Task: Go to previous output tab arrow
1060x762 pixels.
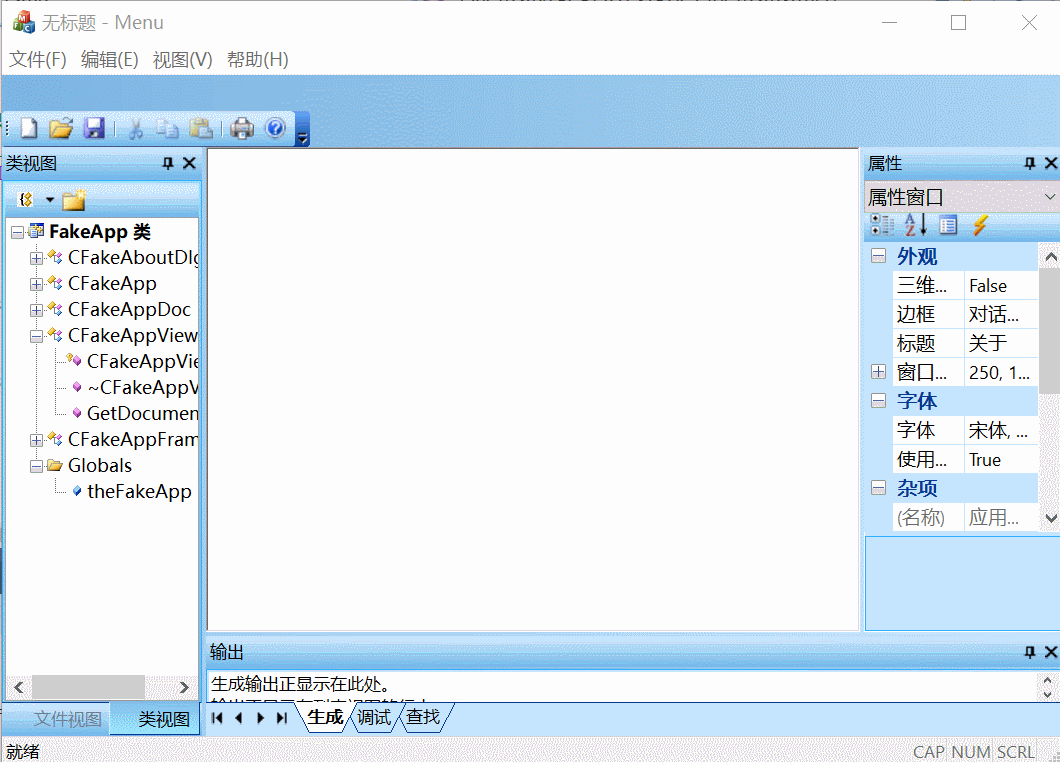Action: coord(239,718)
